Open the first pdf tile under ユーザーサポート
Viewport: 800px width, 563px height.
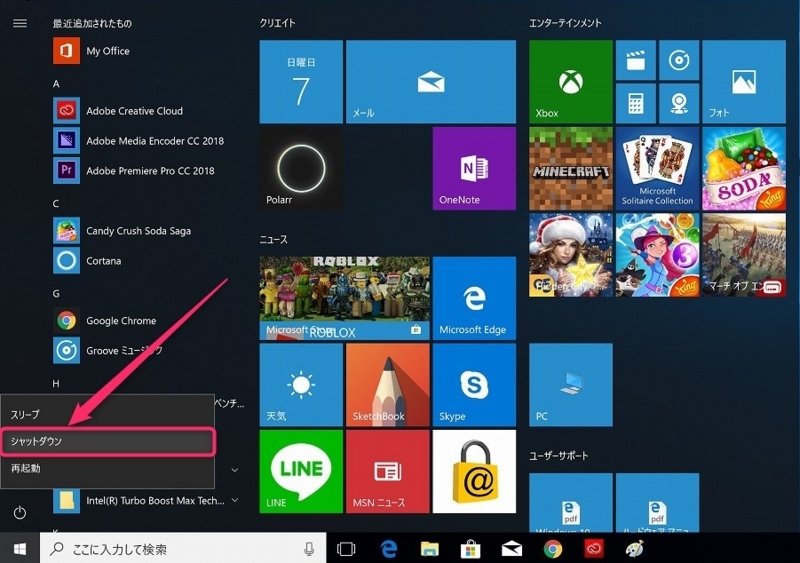pos(571,502)
